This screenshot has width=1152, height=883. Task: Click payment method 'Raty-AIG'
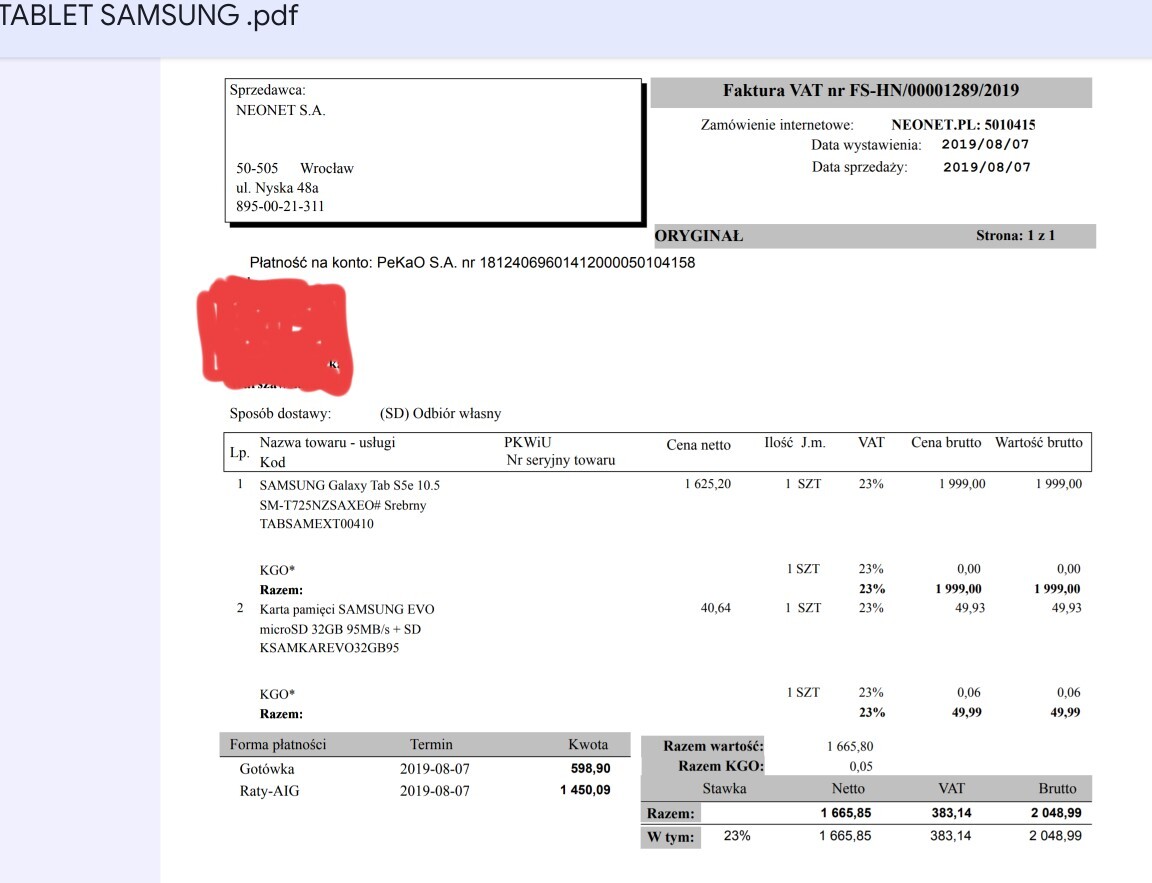tap(269, 791)
